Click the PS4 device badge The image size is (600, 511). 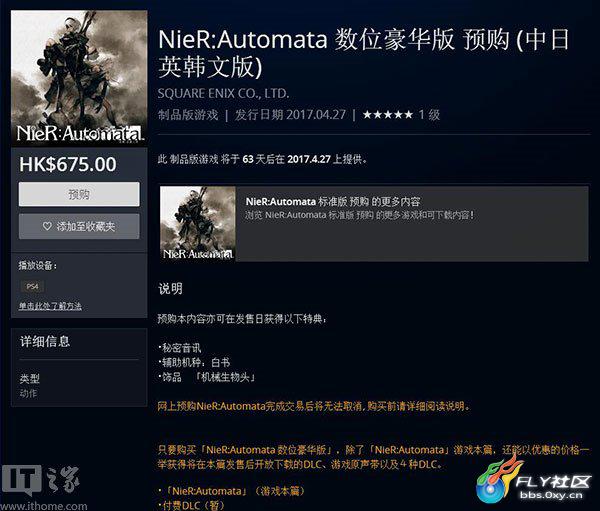pyautogui.click(x=32, y=286)
